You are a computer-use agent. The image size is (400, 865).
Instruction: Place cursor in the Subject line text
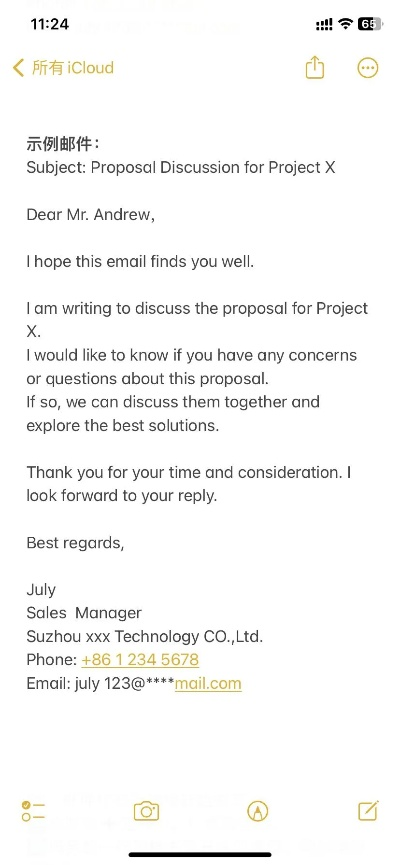[x=181, y=167]
